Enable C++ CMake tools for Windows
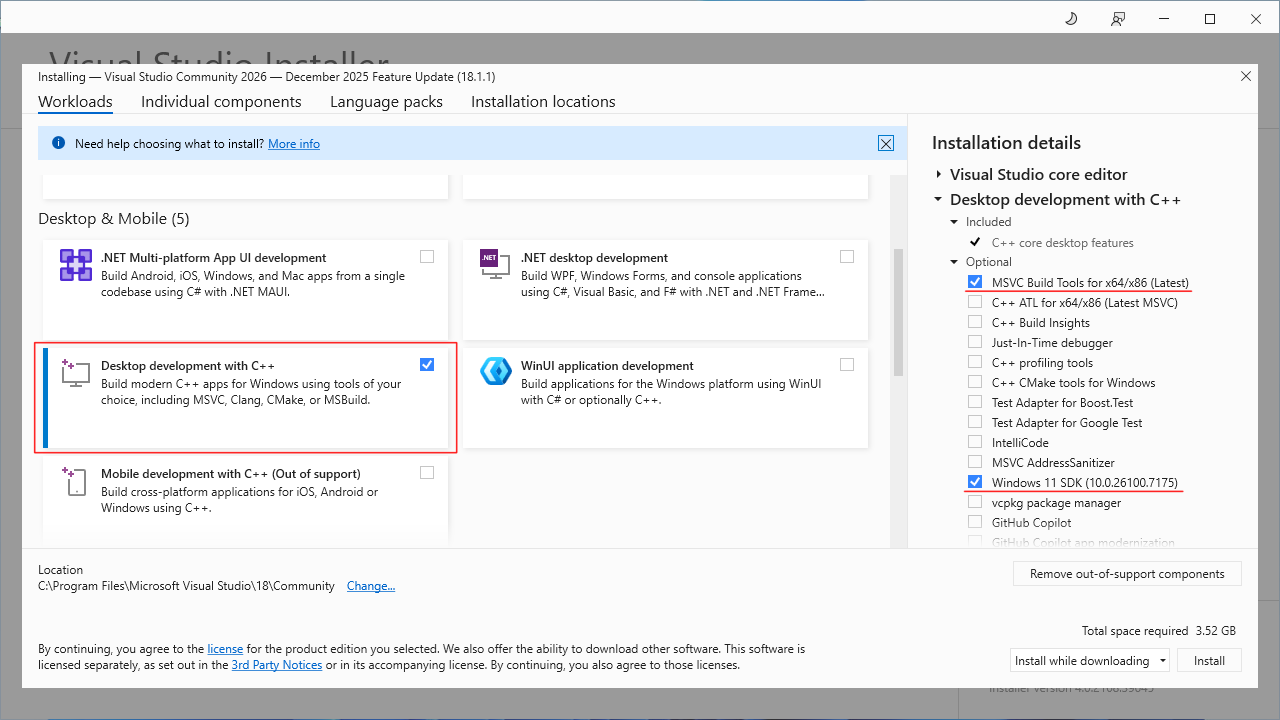 (x=975, y=382)
